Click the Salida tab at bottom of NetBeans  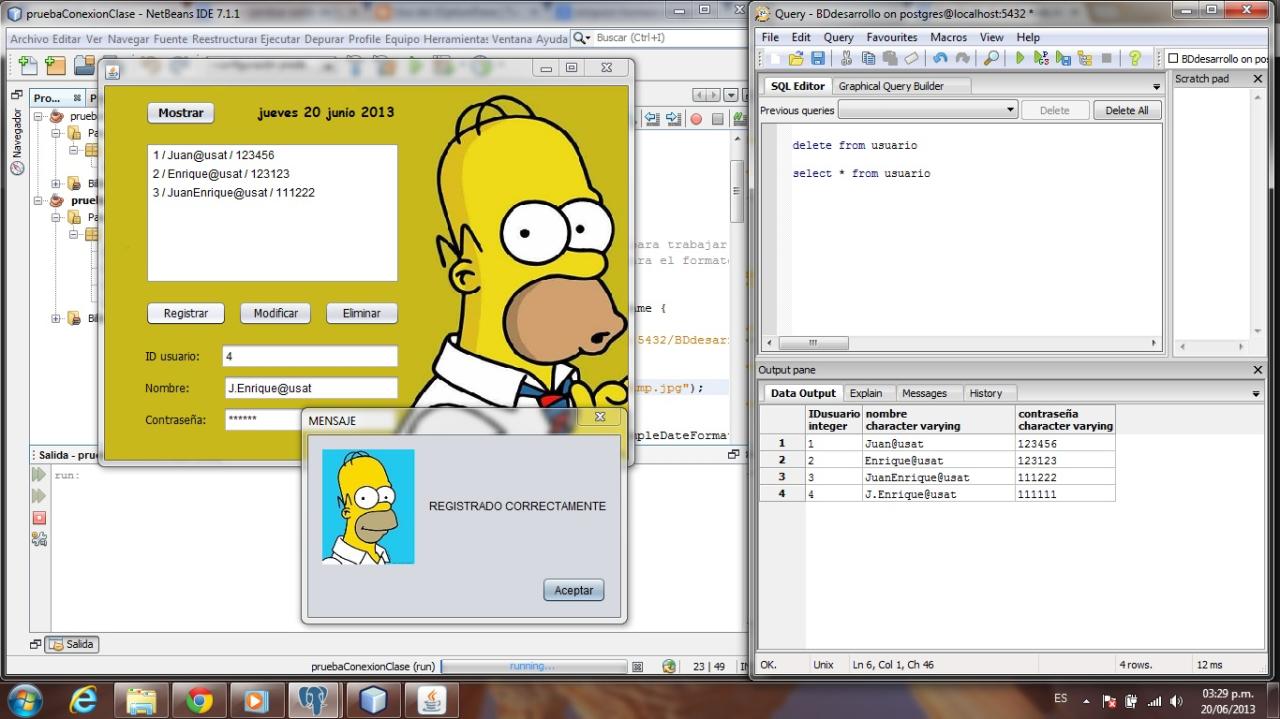tap(72, 644)
